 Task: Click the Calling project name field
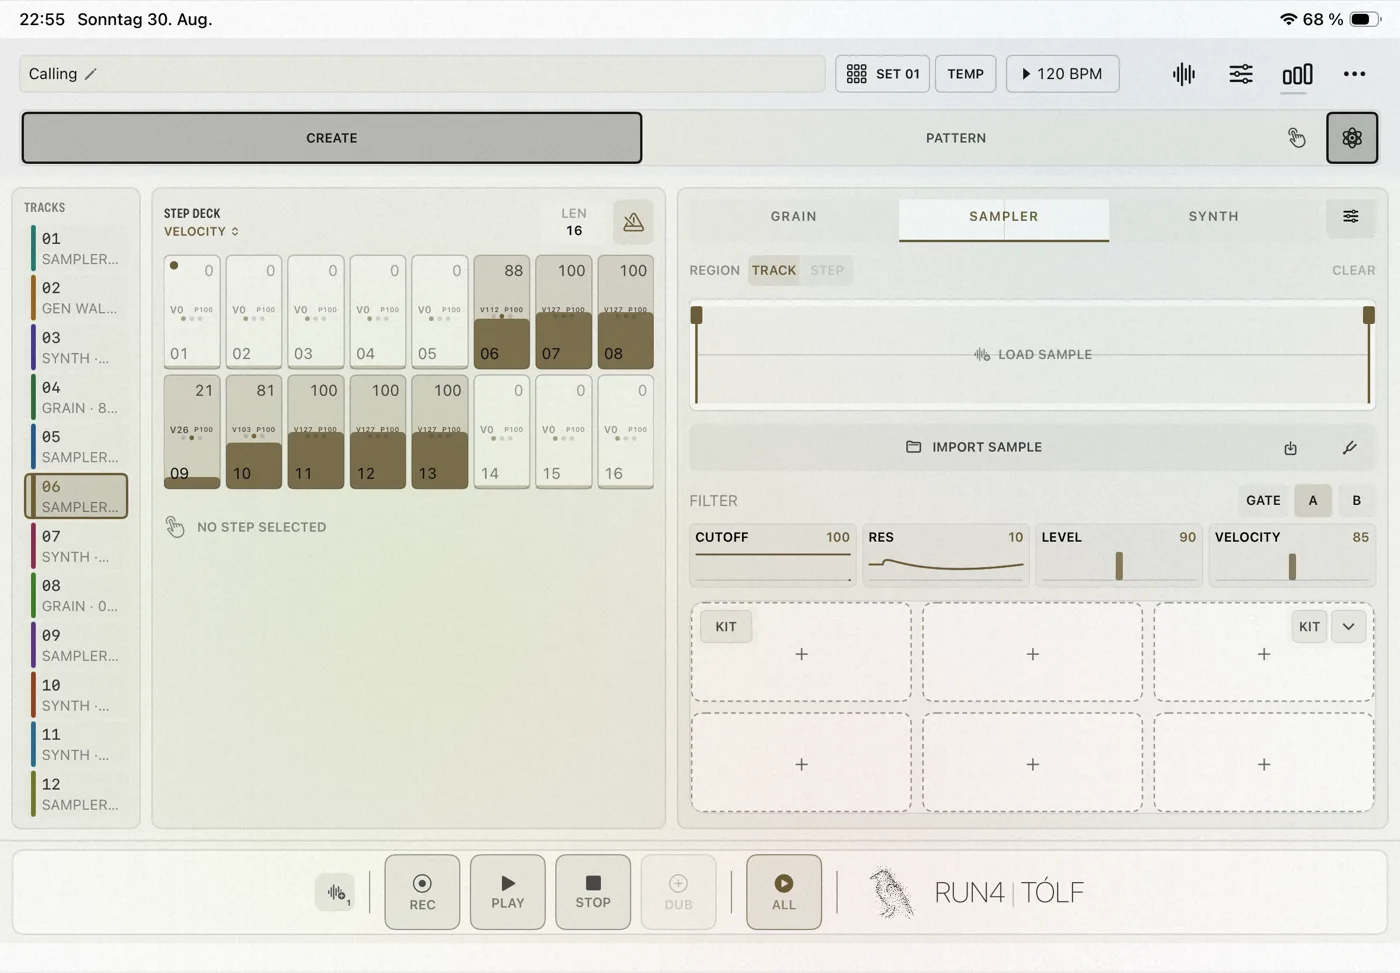tap(422, 74)
